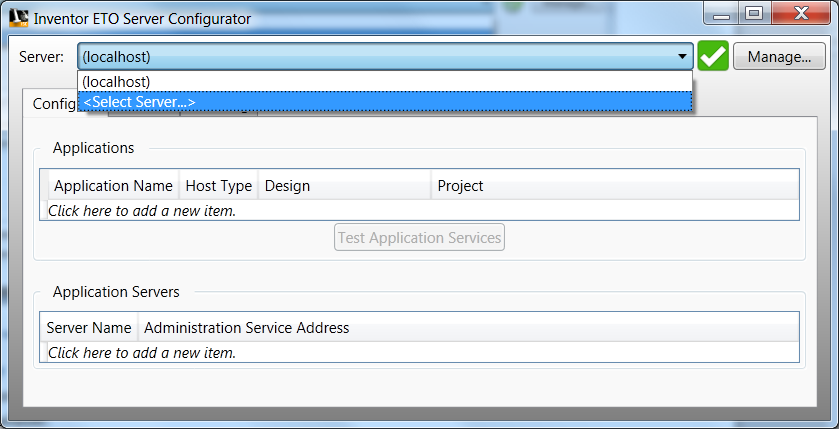Screen dimensions: 839x429
Task: Switch to the Configuration tab
Action: (52, 103)
